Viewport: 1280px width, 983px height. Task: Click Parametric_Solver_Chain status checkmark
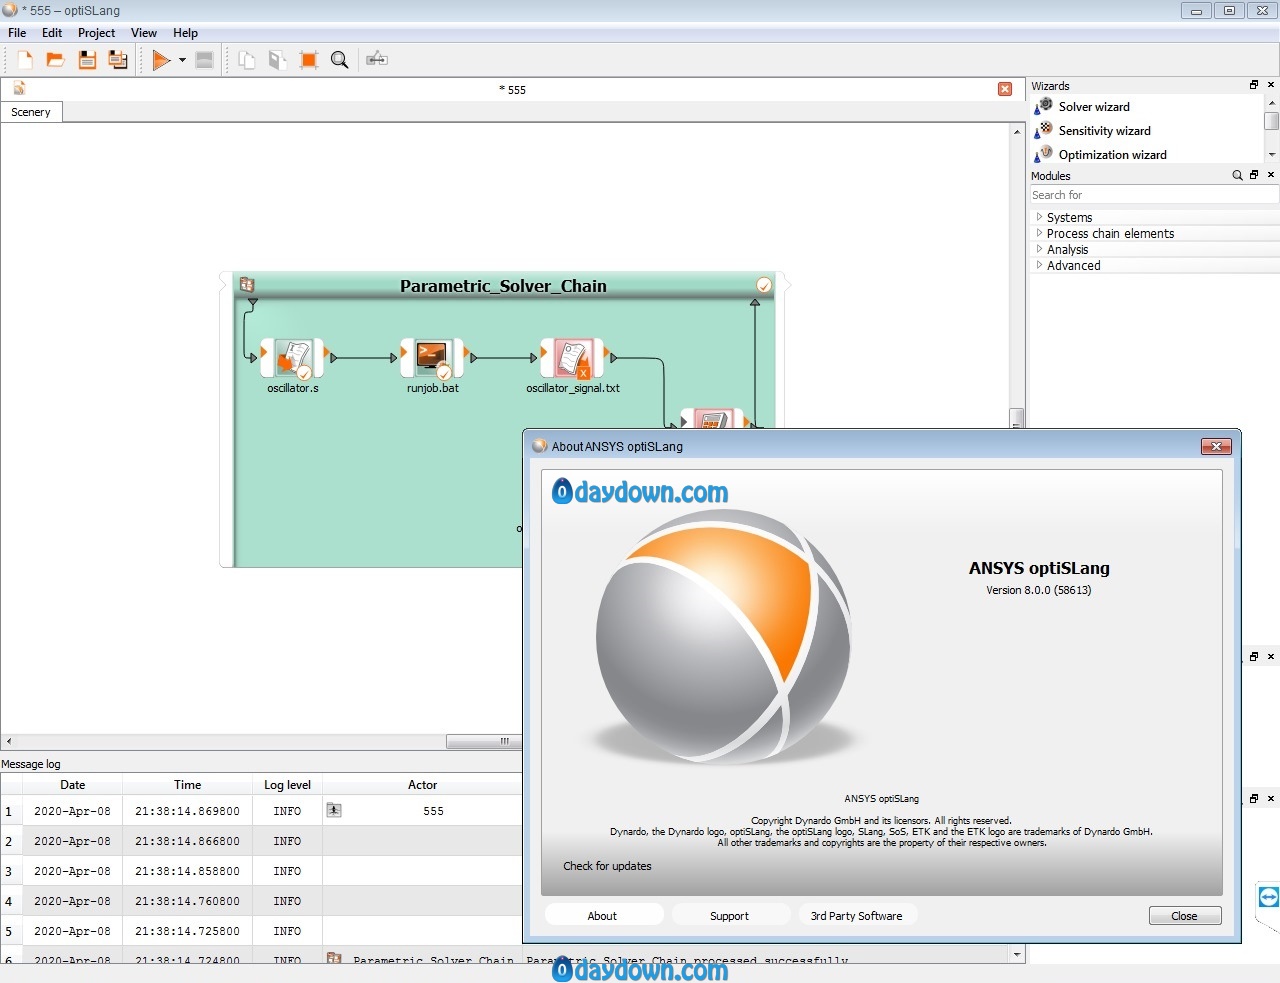tap(764, 285)
